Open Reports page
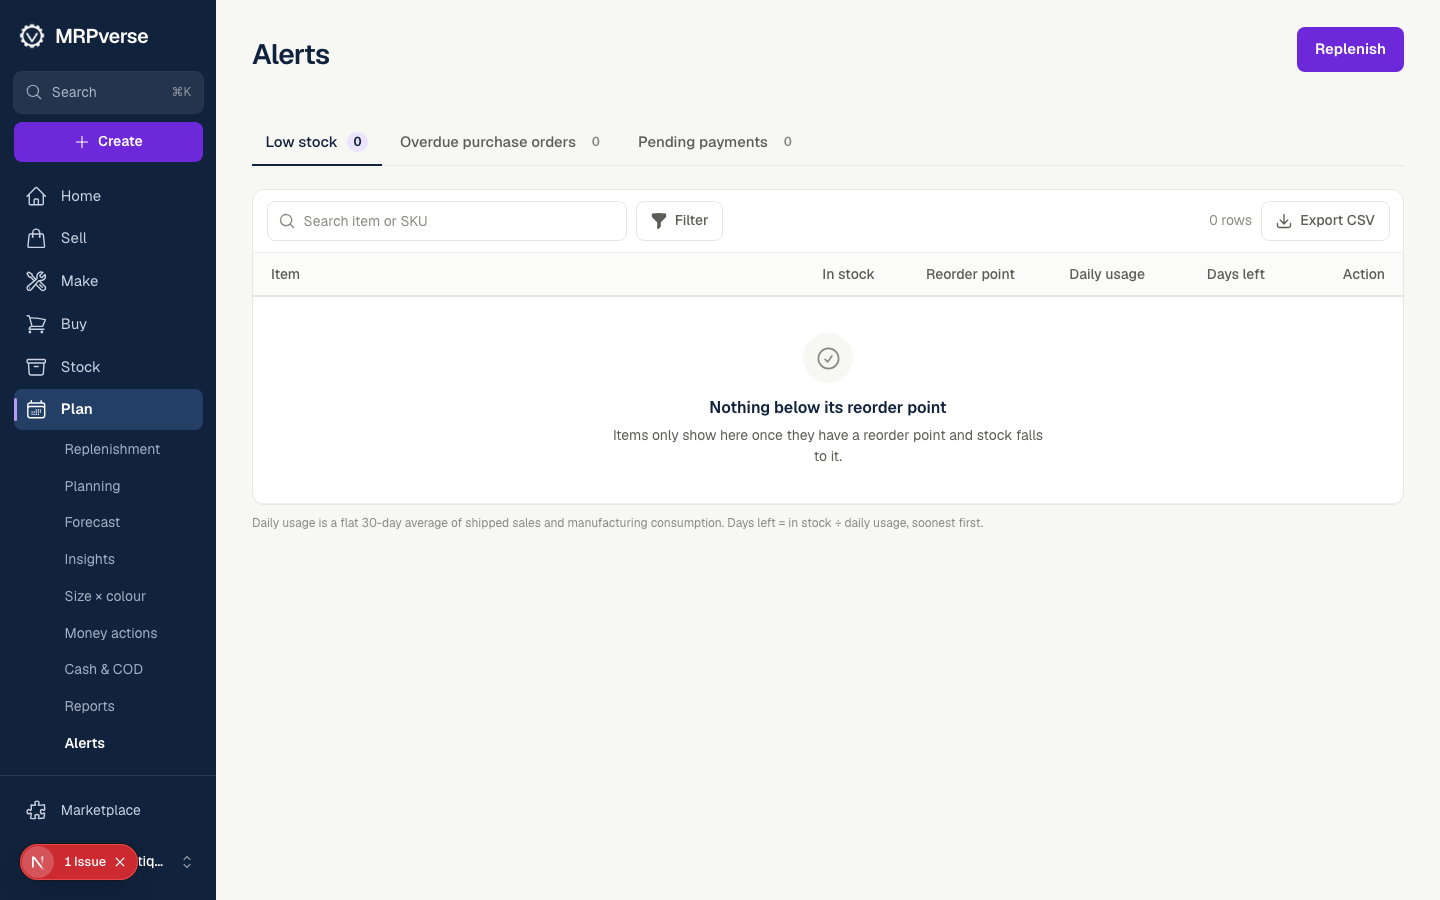 pyautogui.click(x=89, y=706)
